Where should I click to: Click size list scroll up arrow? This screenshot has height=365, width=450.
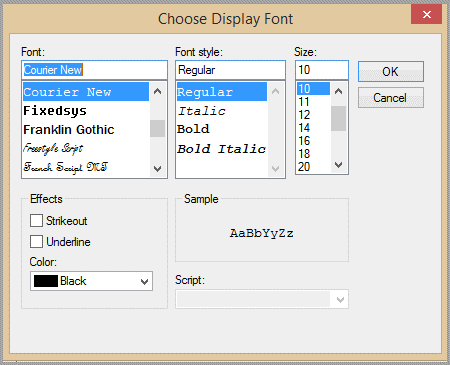(339, 91)
